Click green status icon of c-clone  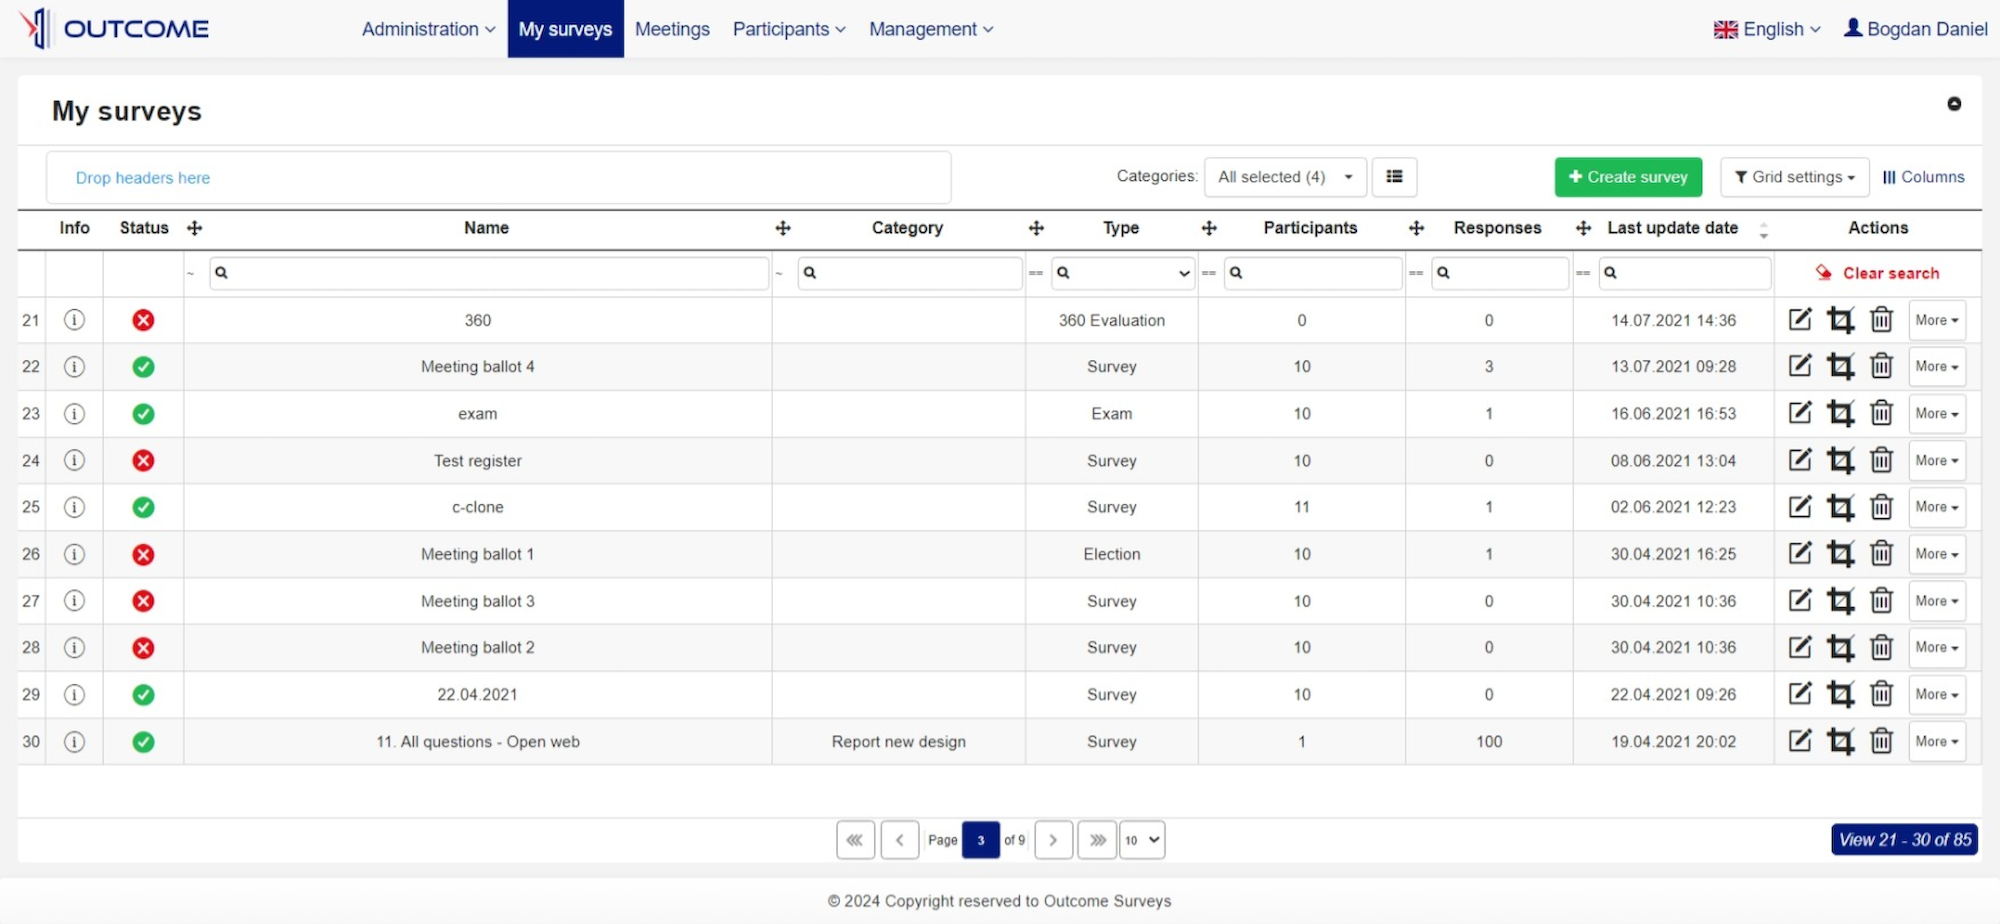[x=143, y=507]
